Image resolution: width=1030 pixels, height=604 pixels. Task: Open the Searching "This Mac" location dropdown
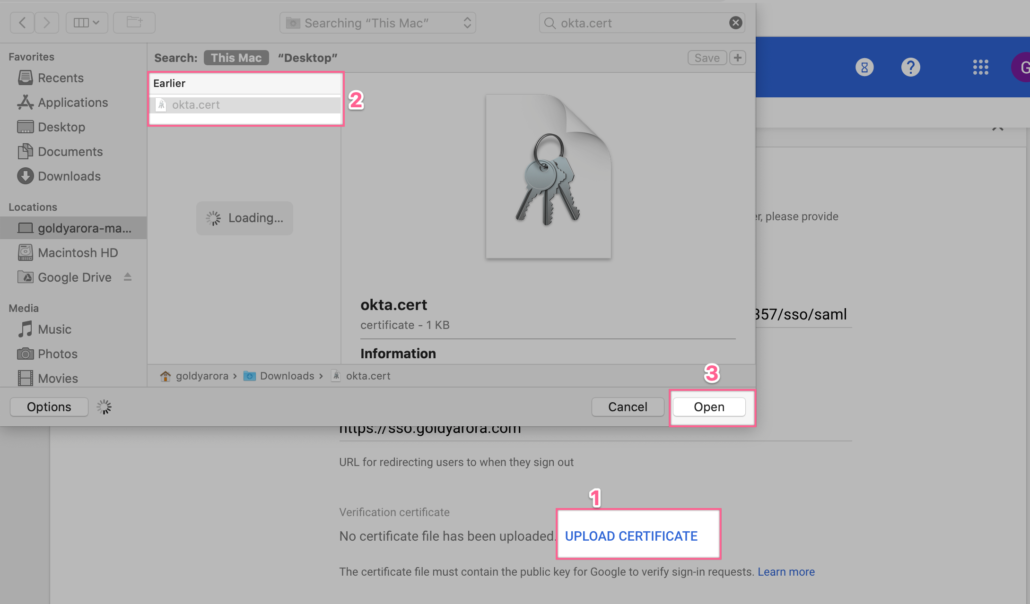[378, 23]
